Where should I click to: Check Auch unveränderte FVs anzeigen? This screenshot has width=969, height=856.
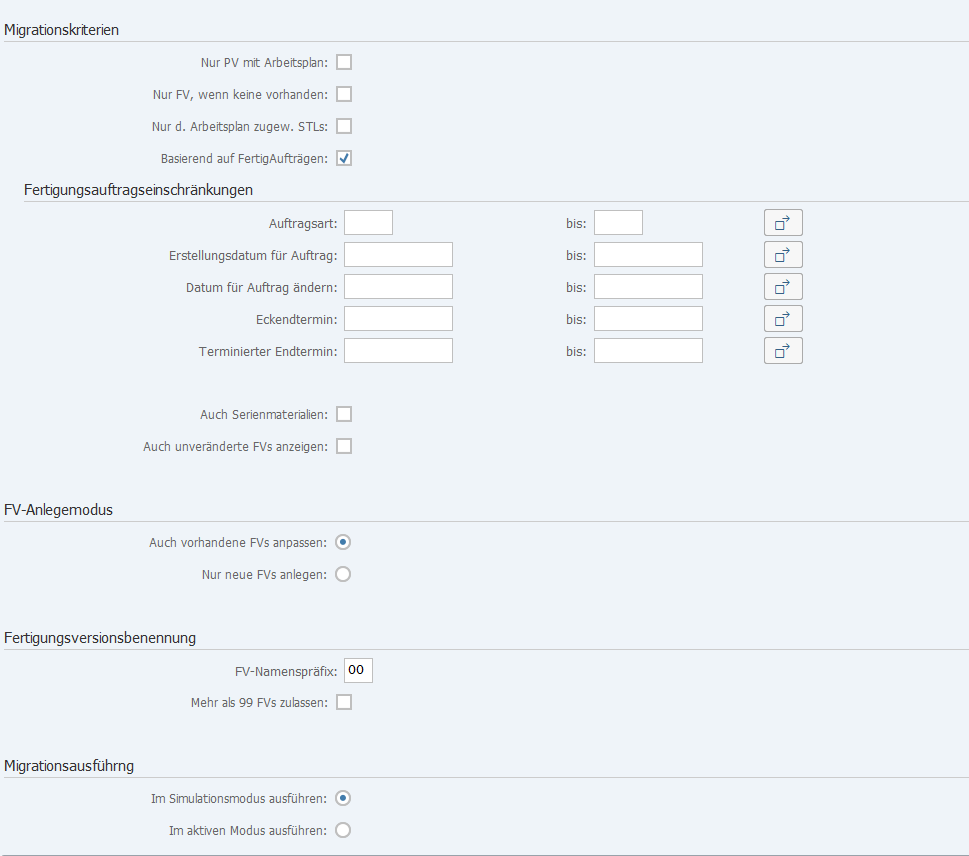[x=344, y=446]
